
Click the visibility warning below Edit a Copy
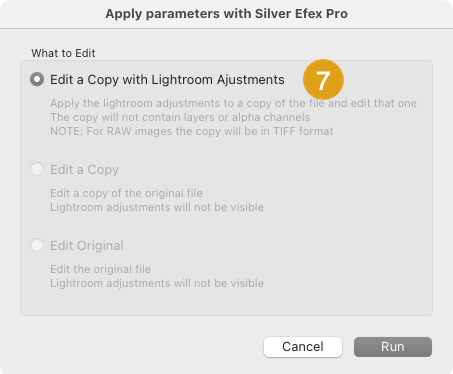click(x=157, y=207)
